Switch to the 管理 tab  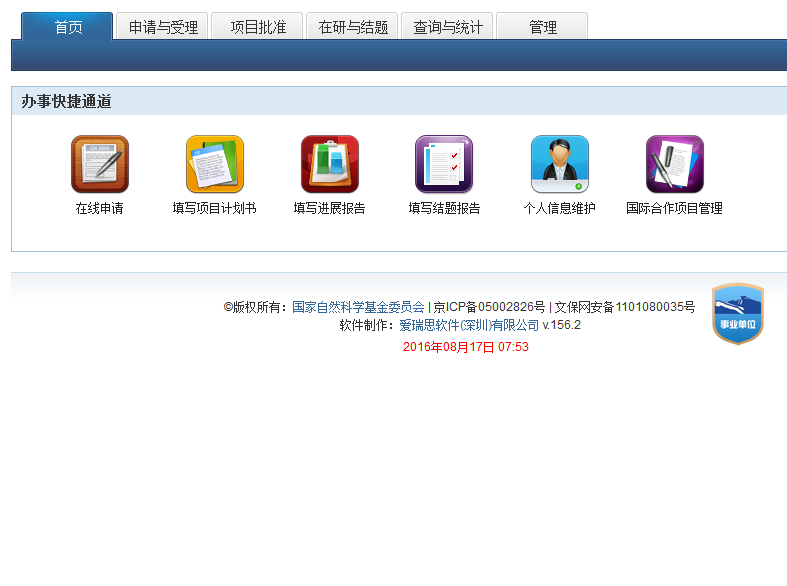coord(542,27)
